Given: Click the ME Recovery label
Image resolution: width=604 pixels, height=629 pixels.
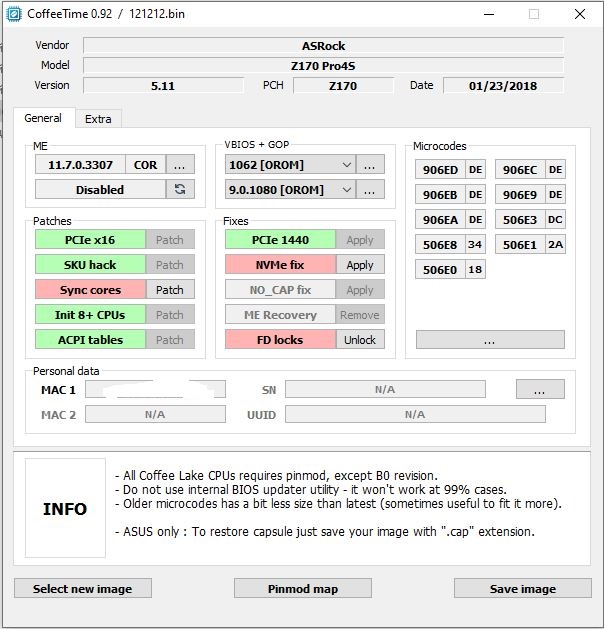Looking at the screenshot, I should (x=280, y=314).
